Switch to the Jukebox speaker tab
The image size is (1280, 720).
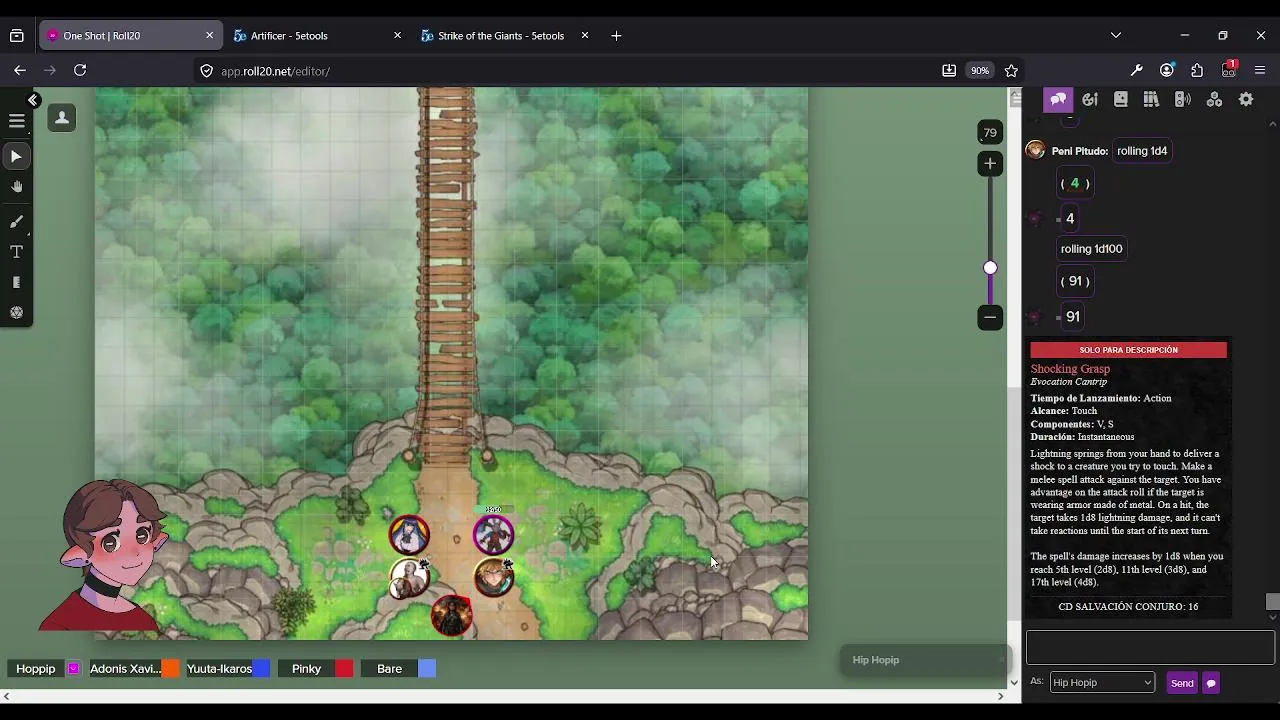pos(1182,100)
